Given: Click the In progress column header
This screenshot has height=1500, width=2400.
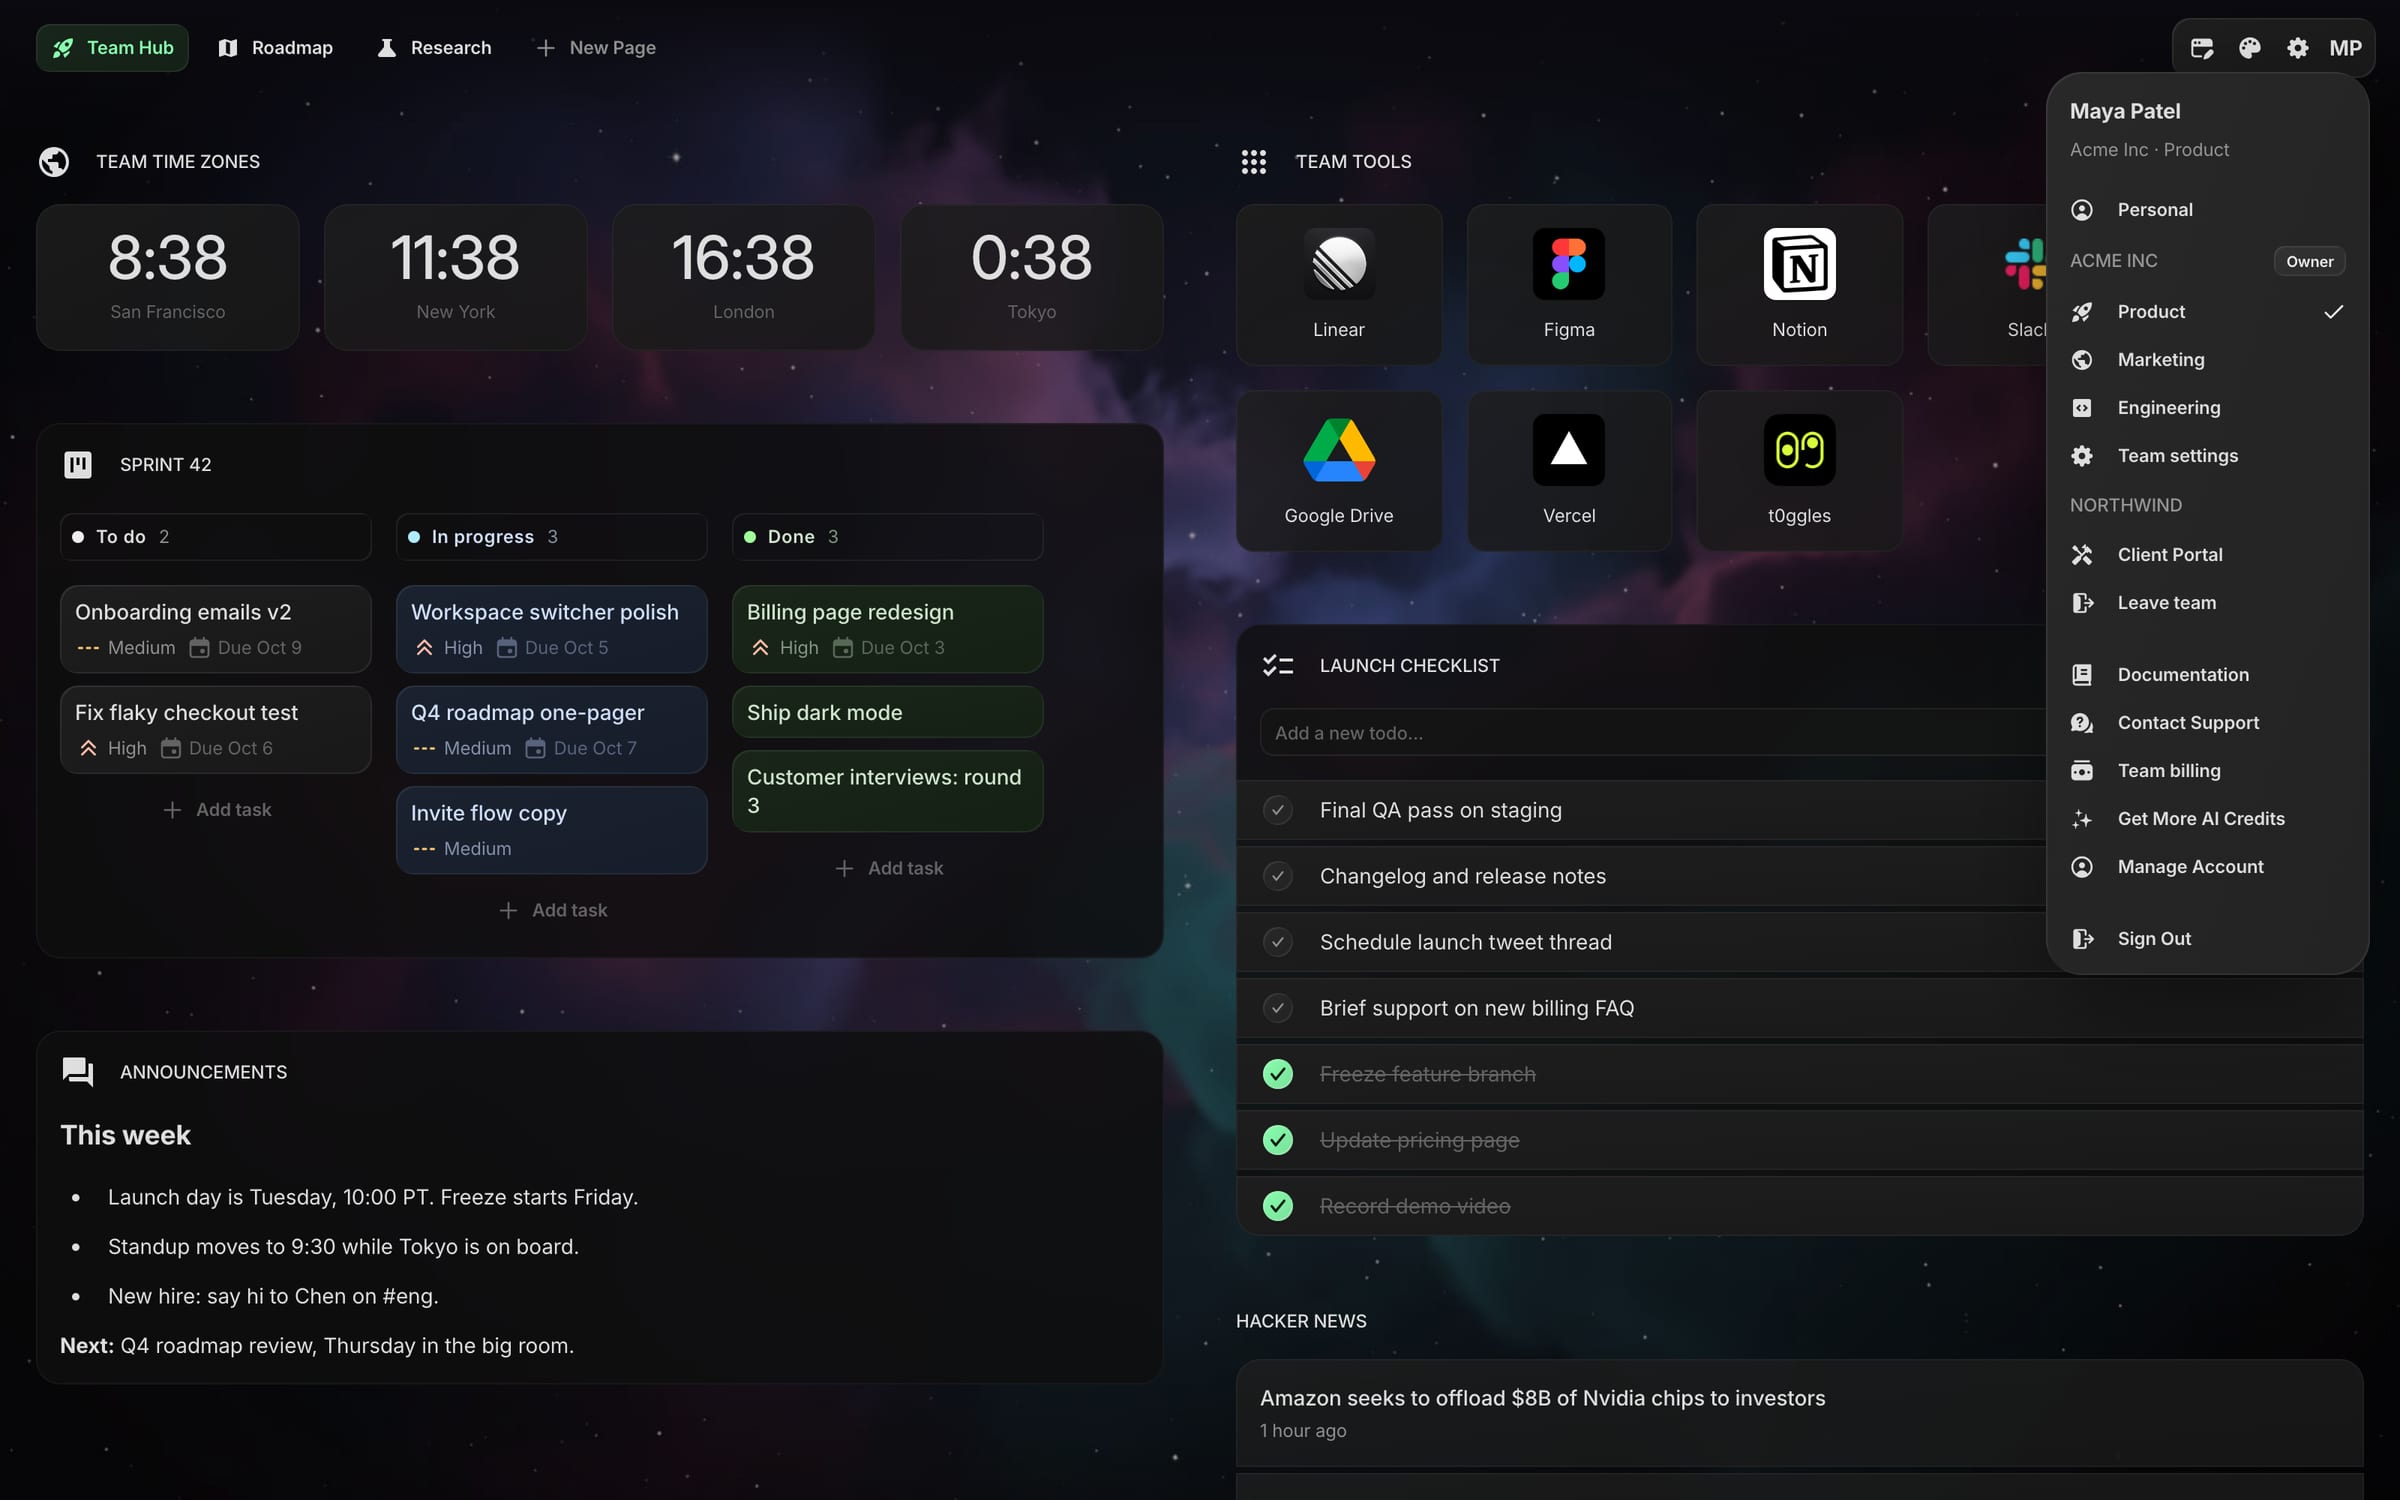Looking at the screenshot, I should tap(552, 537).
